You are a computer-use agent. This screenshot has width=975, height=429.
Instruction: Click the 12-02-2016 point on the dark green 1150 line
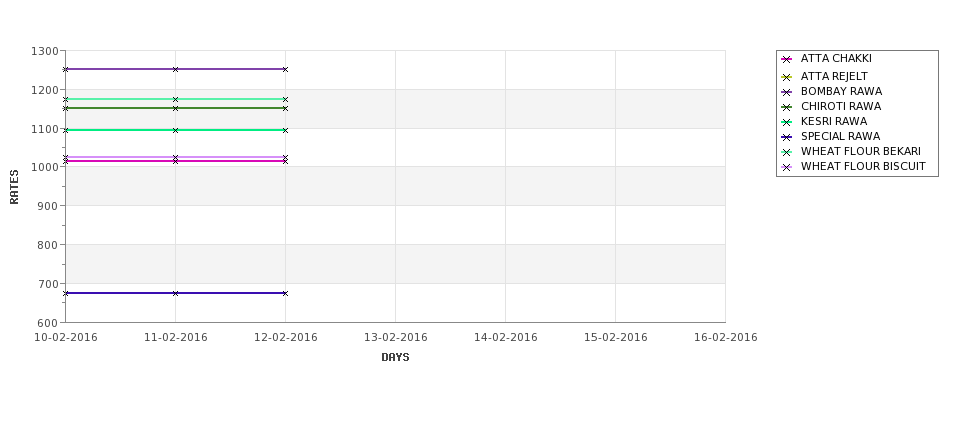(285, 108)
